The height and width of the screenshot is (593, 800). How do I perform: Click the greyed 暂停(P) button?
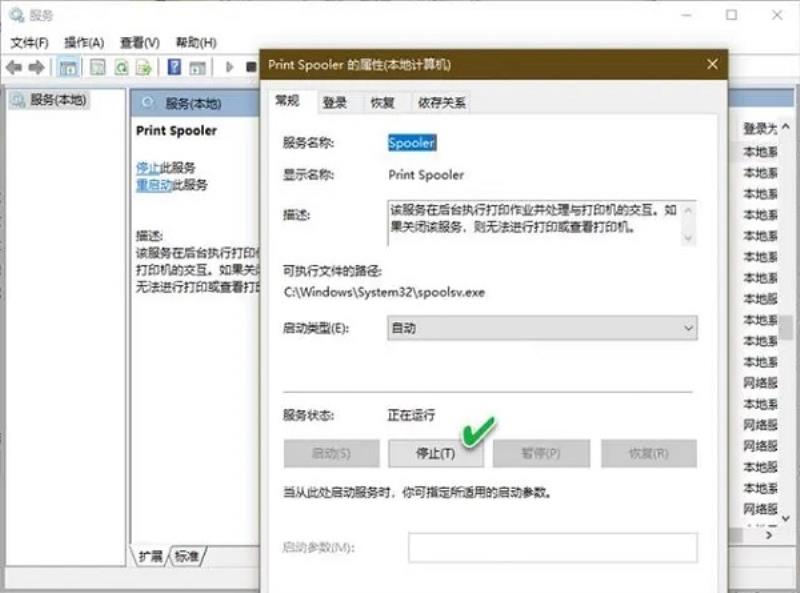[541, 453]
